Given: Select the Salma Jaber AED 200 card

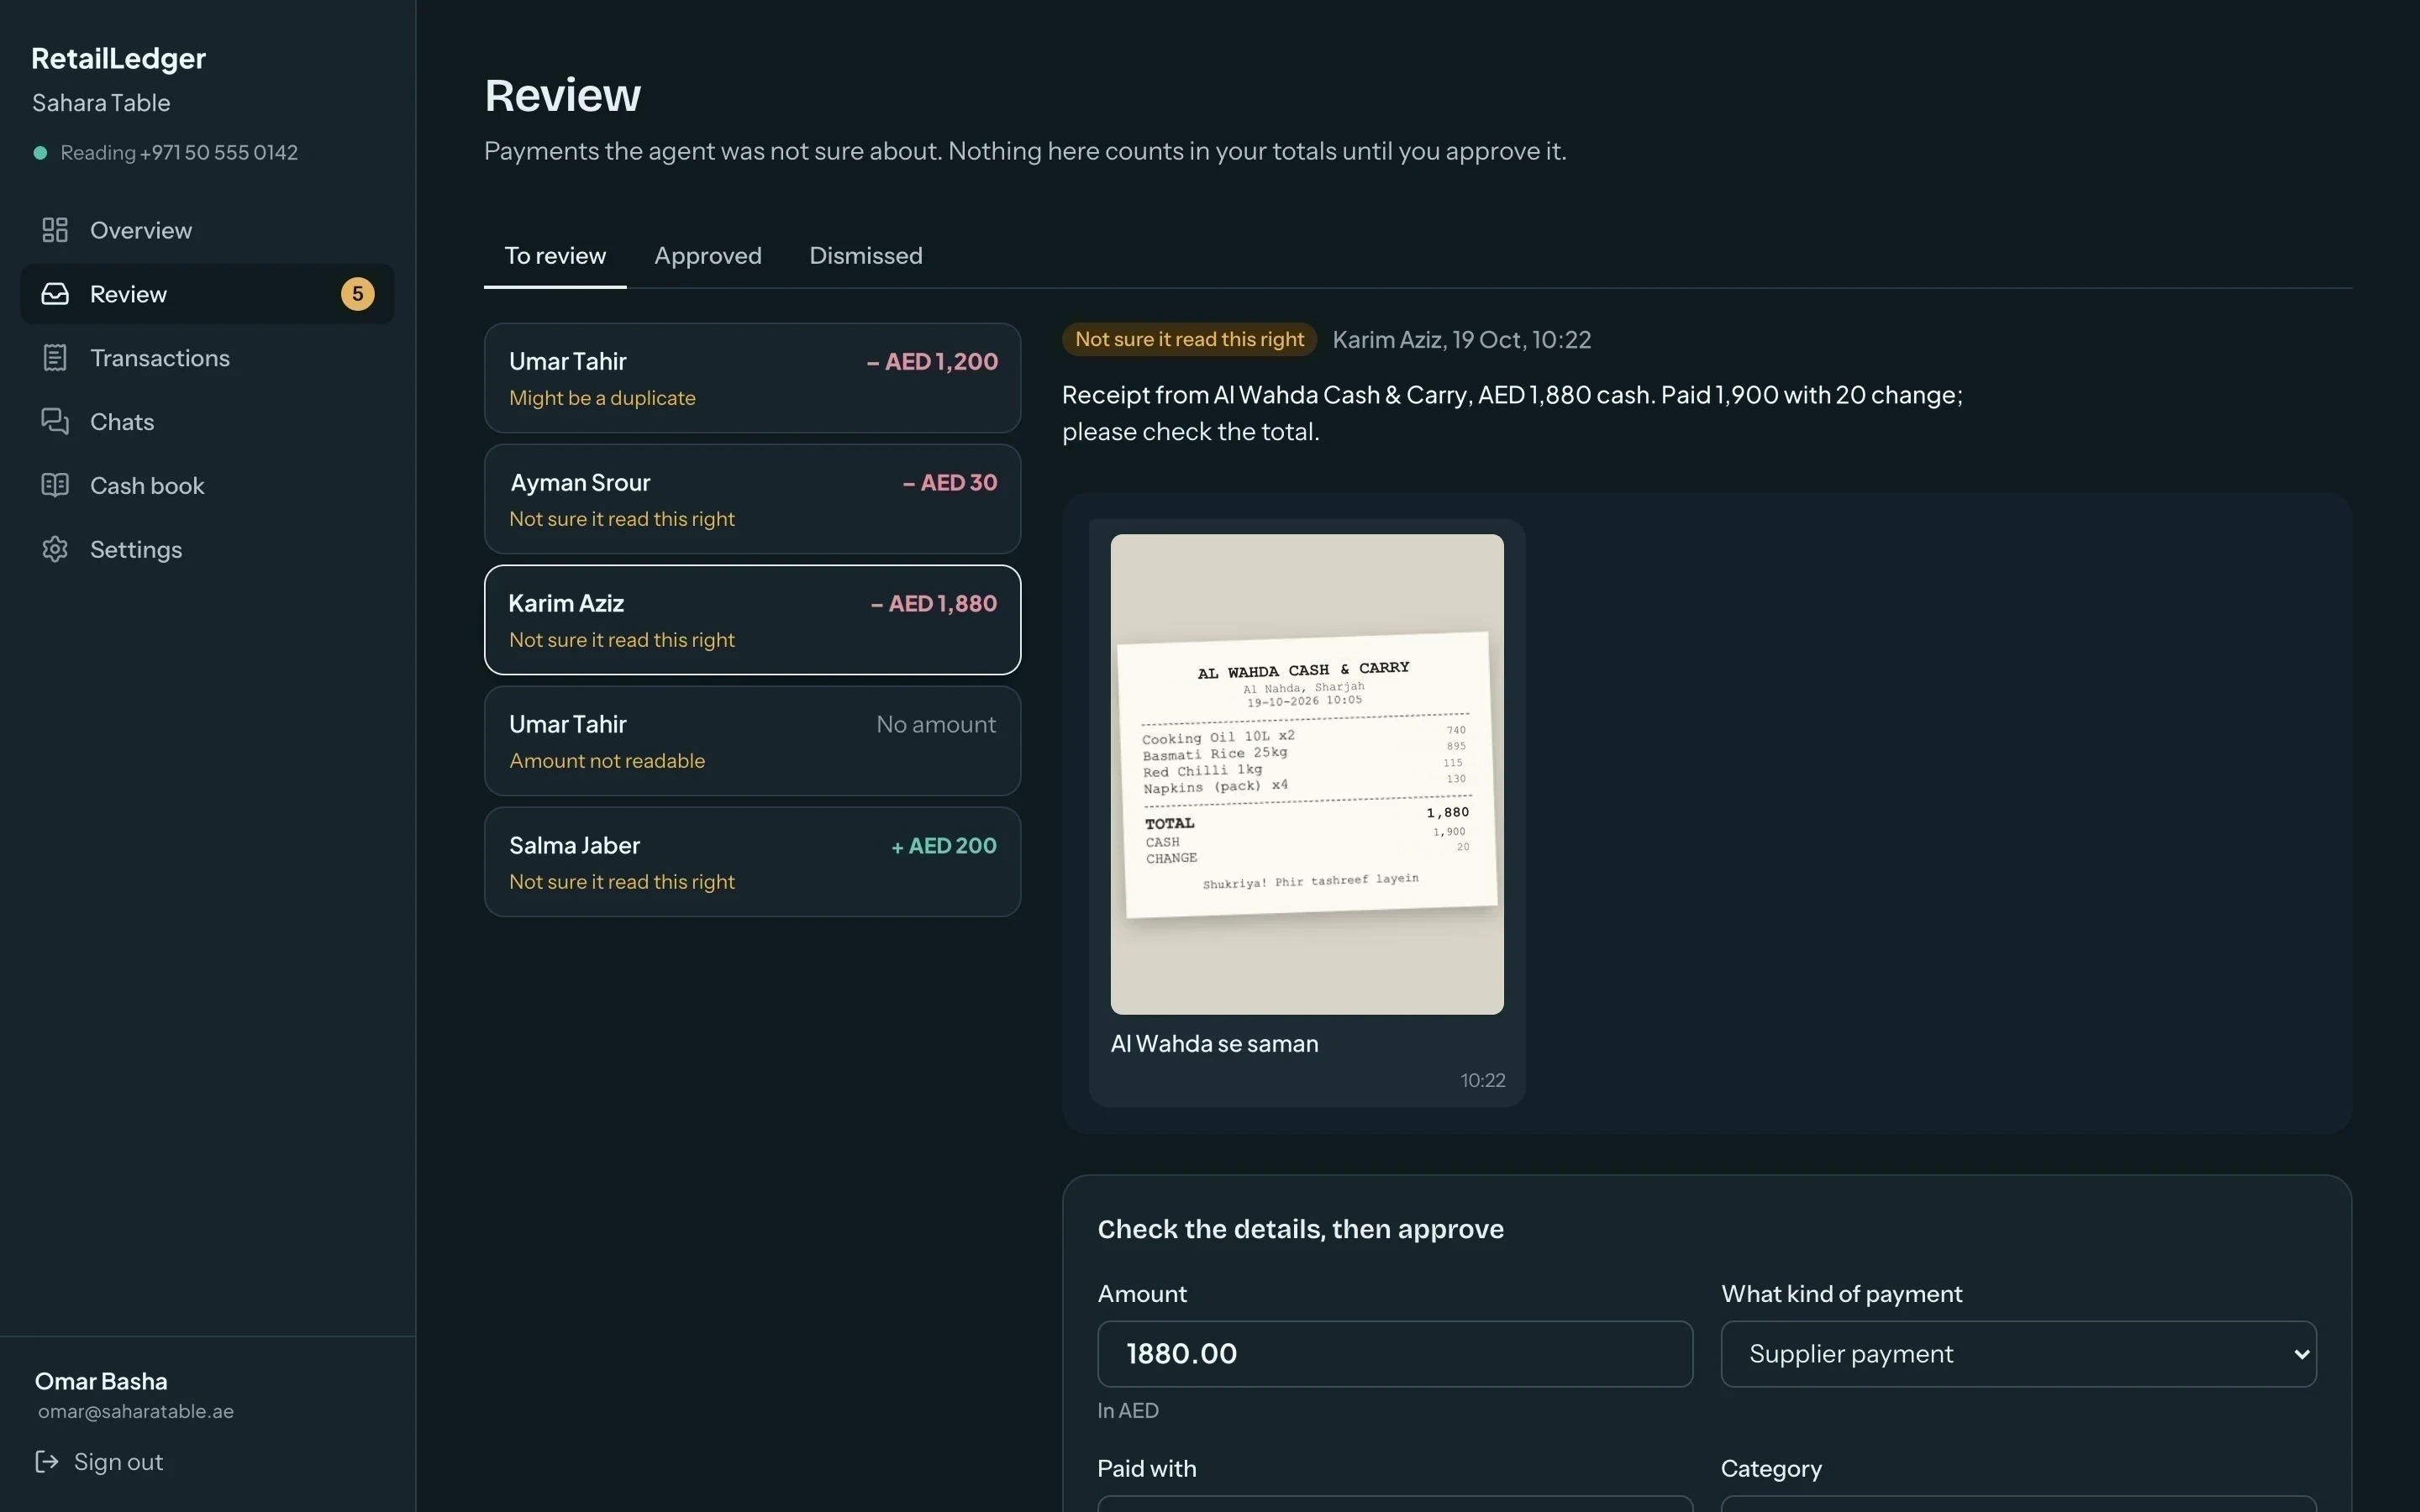Looking at the screenshot, I should 752,862.
